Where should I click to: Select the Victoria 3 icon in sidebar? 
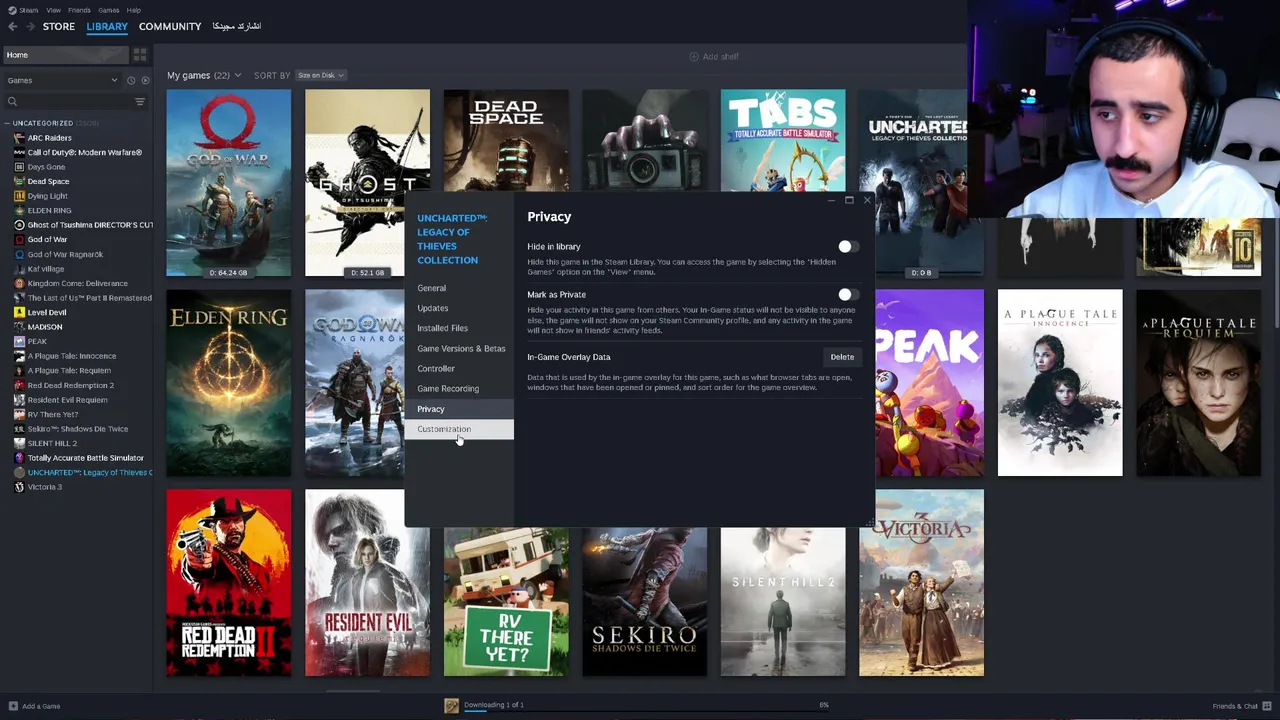tap(19, 487)
